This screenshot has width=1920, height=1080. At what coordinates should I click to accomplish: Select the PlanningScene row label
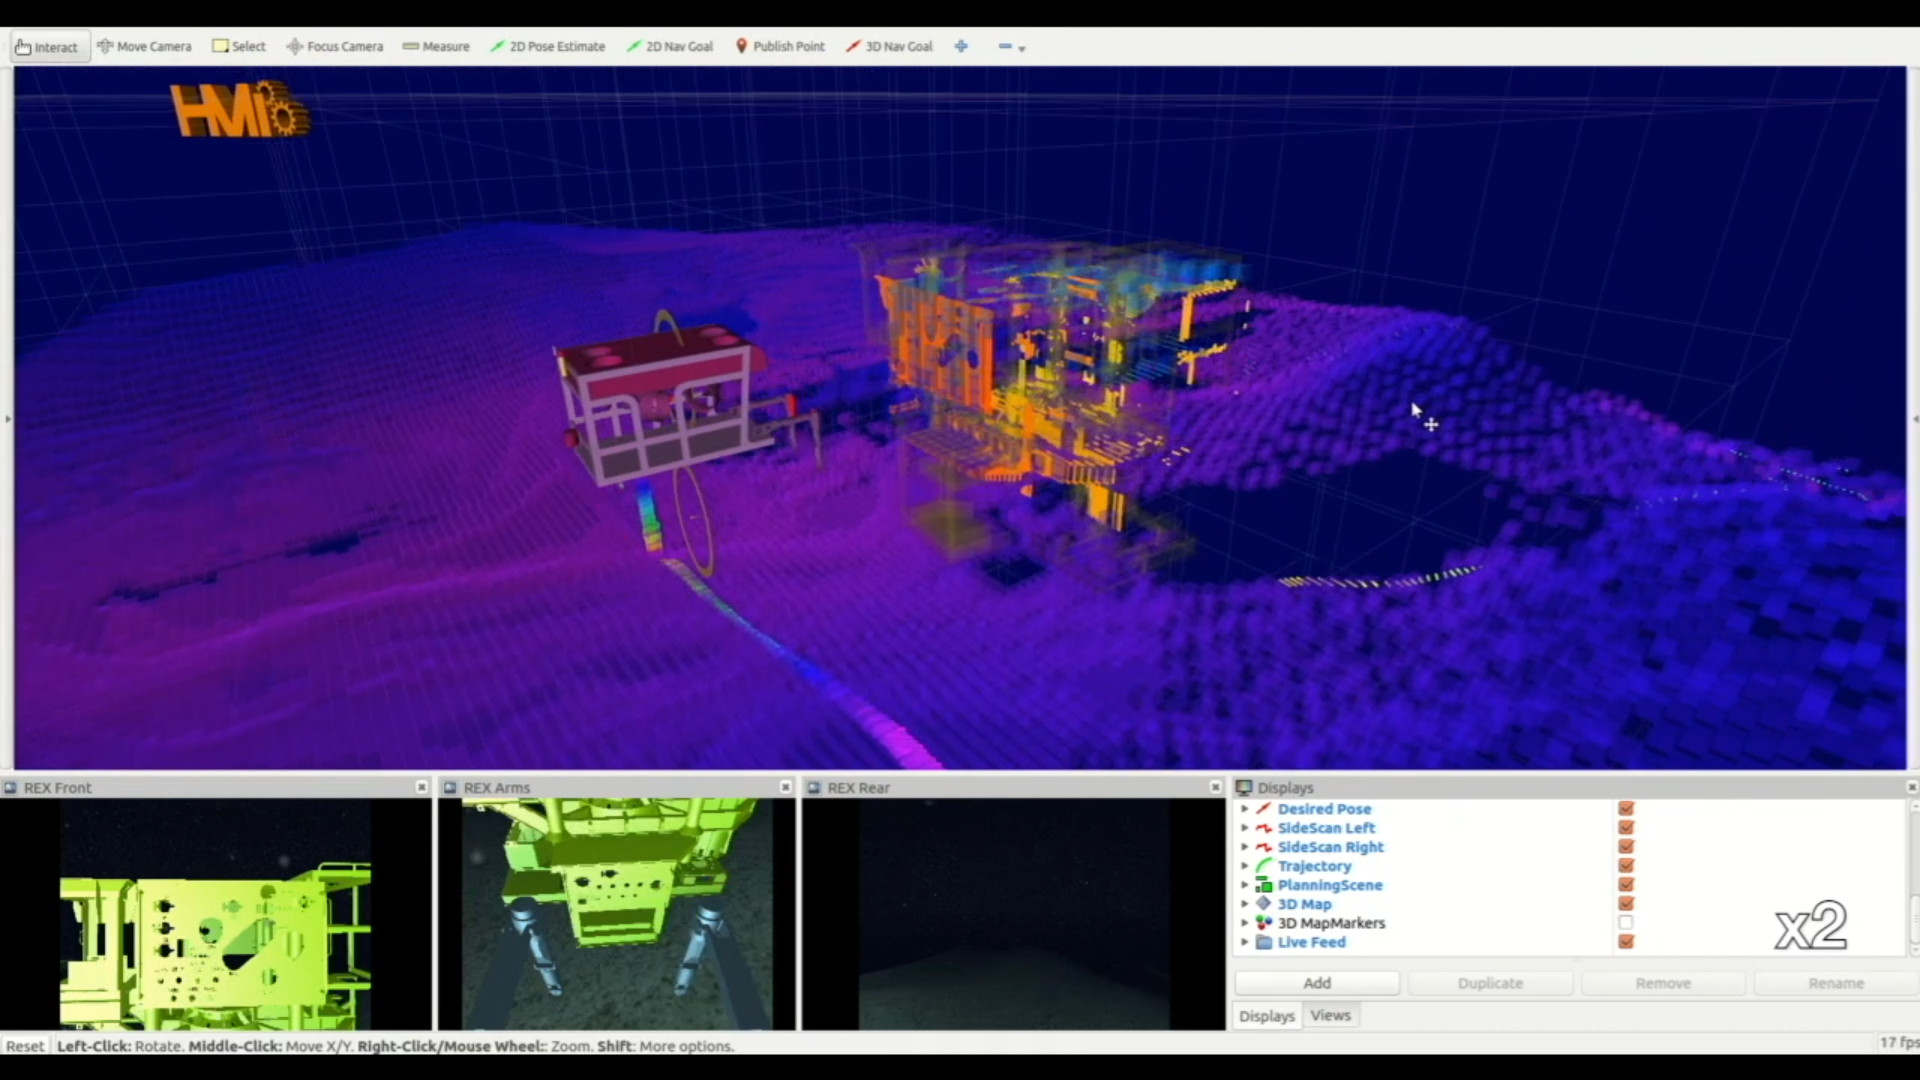pyautogui.click(x=1330, y=885)
